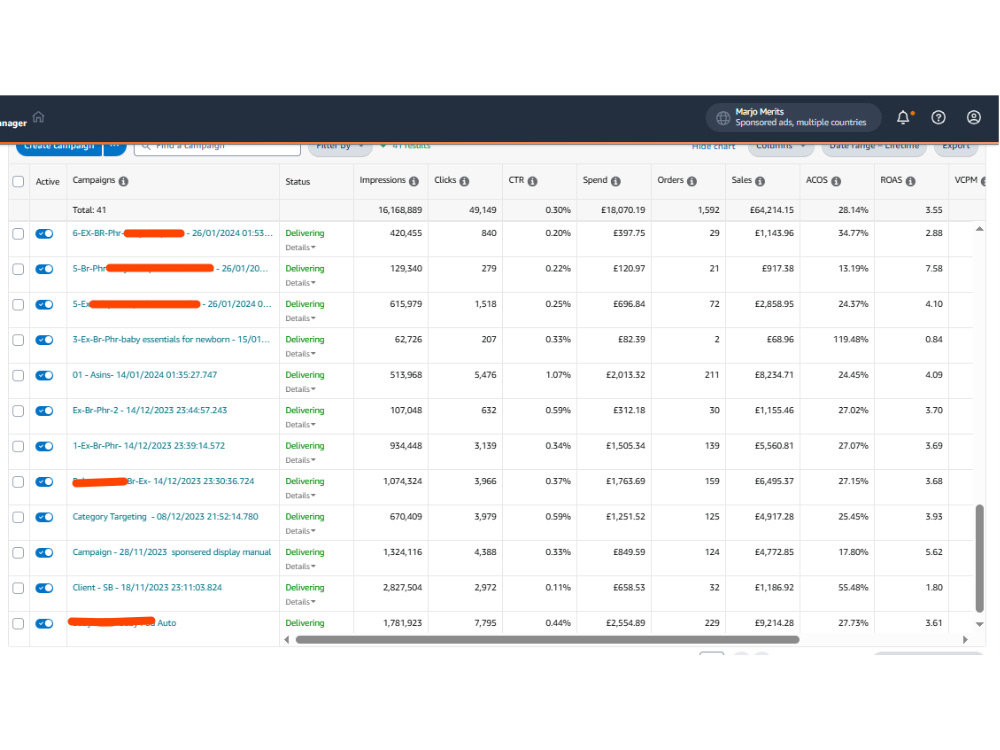Open the help question mark icon
The image size is (1000, 750).
938,117
